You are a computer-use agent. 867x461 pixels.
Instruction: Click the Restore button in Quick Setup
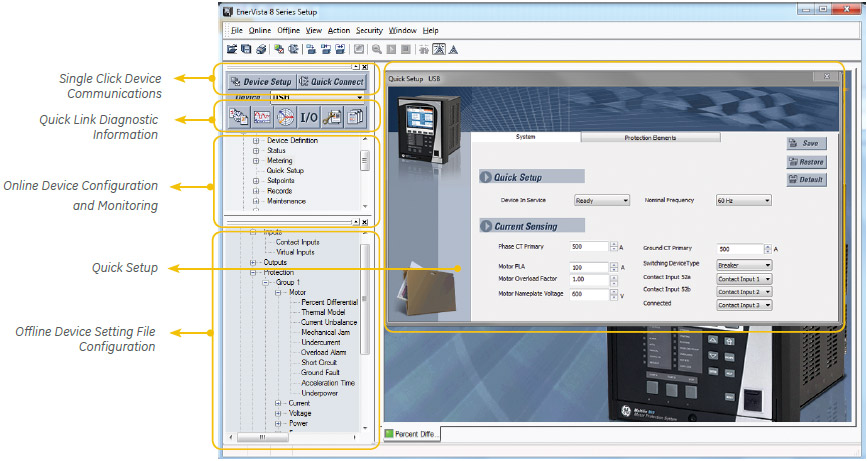807,162
